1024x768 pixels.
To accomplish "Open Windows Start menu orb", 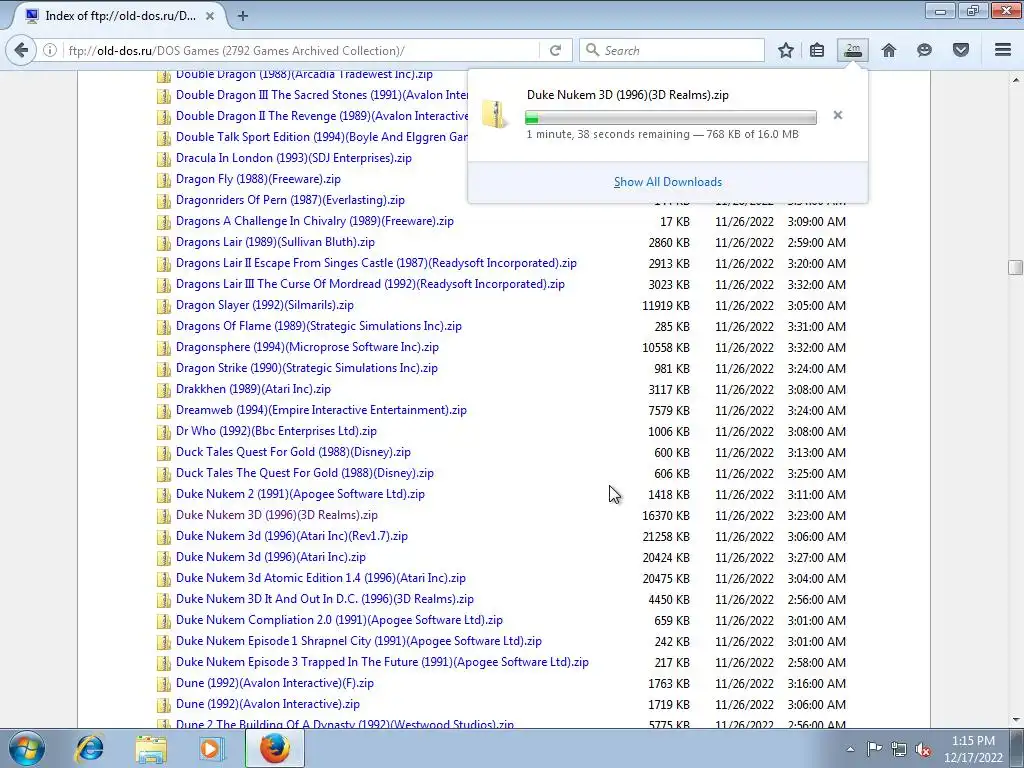I will (27, 748).
